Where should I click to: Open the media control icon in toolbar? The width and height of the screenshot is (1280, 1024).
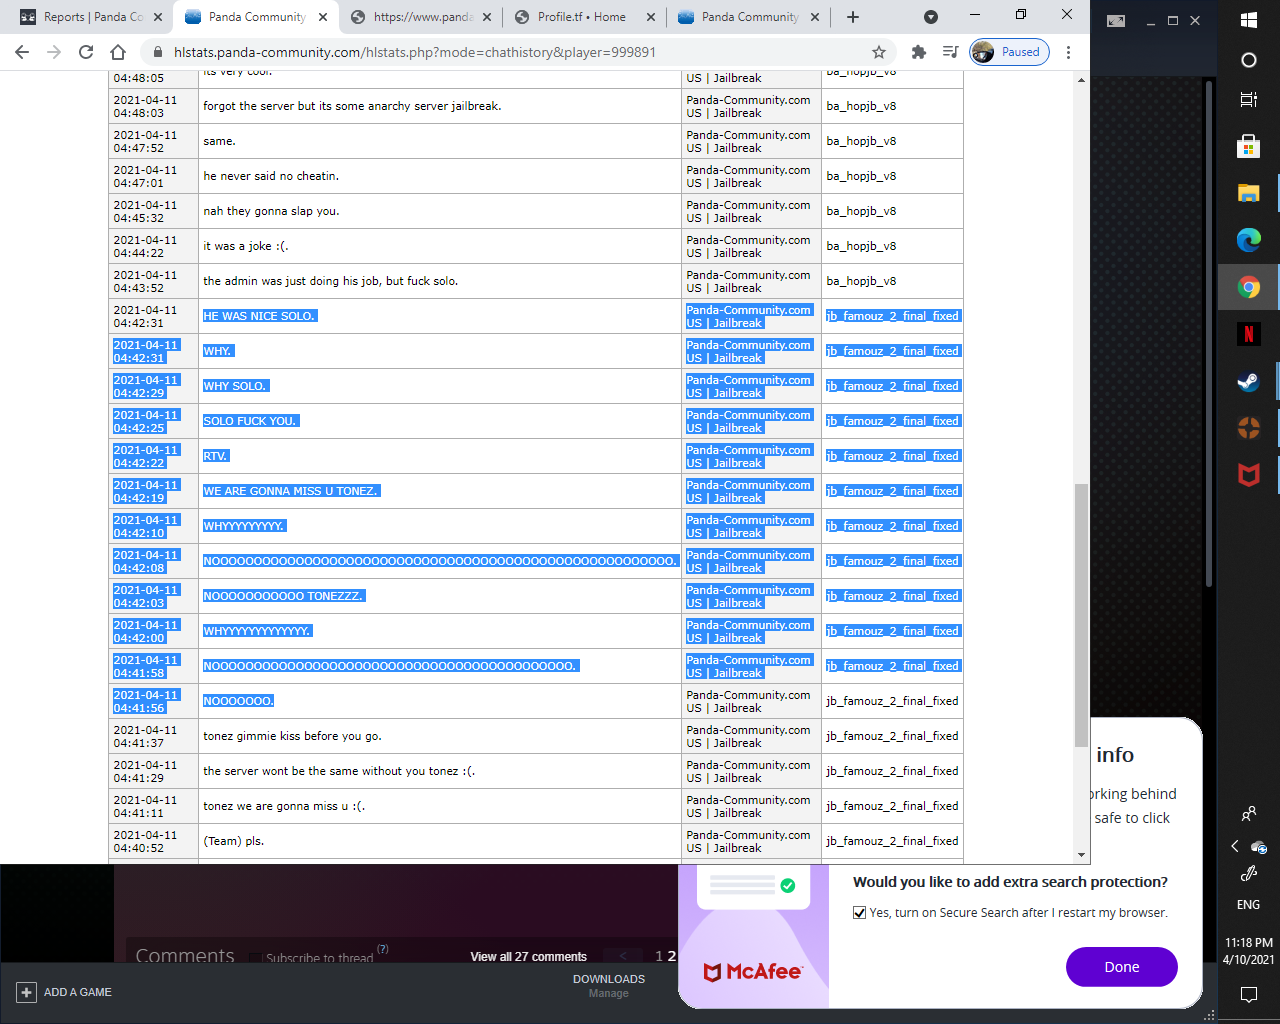point(950,52)
